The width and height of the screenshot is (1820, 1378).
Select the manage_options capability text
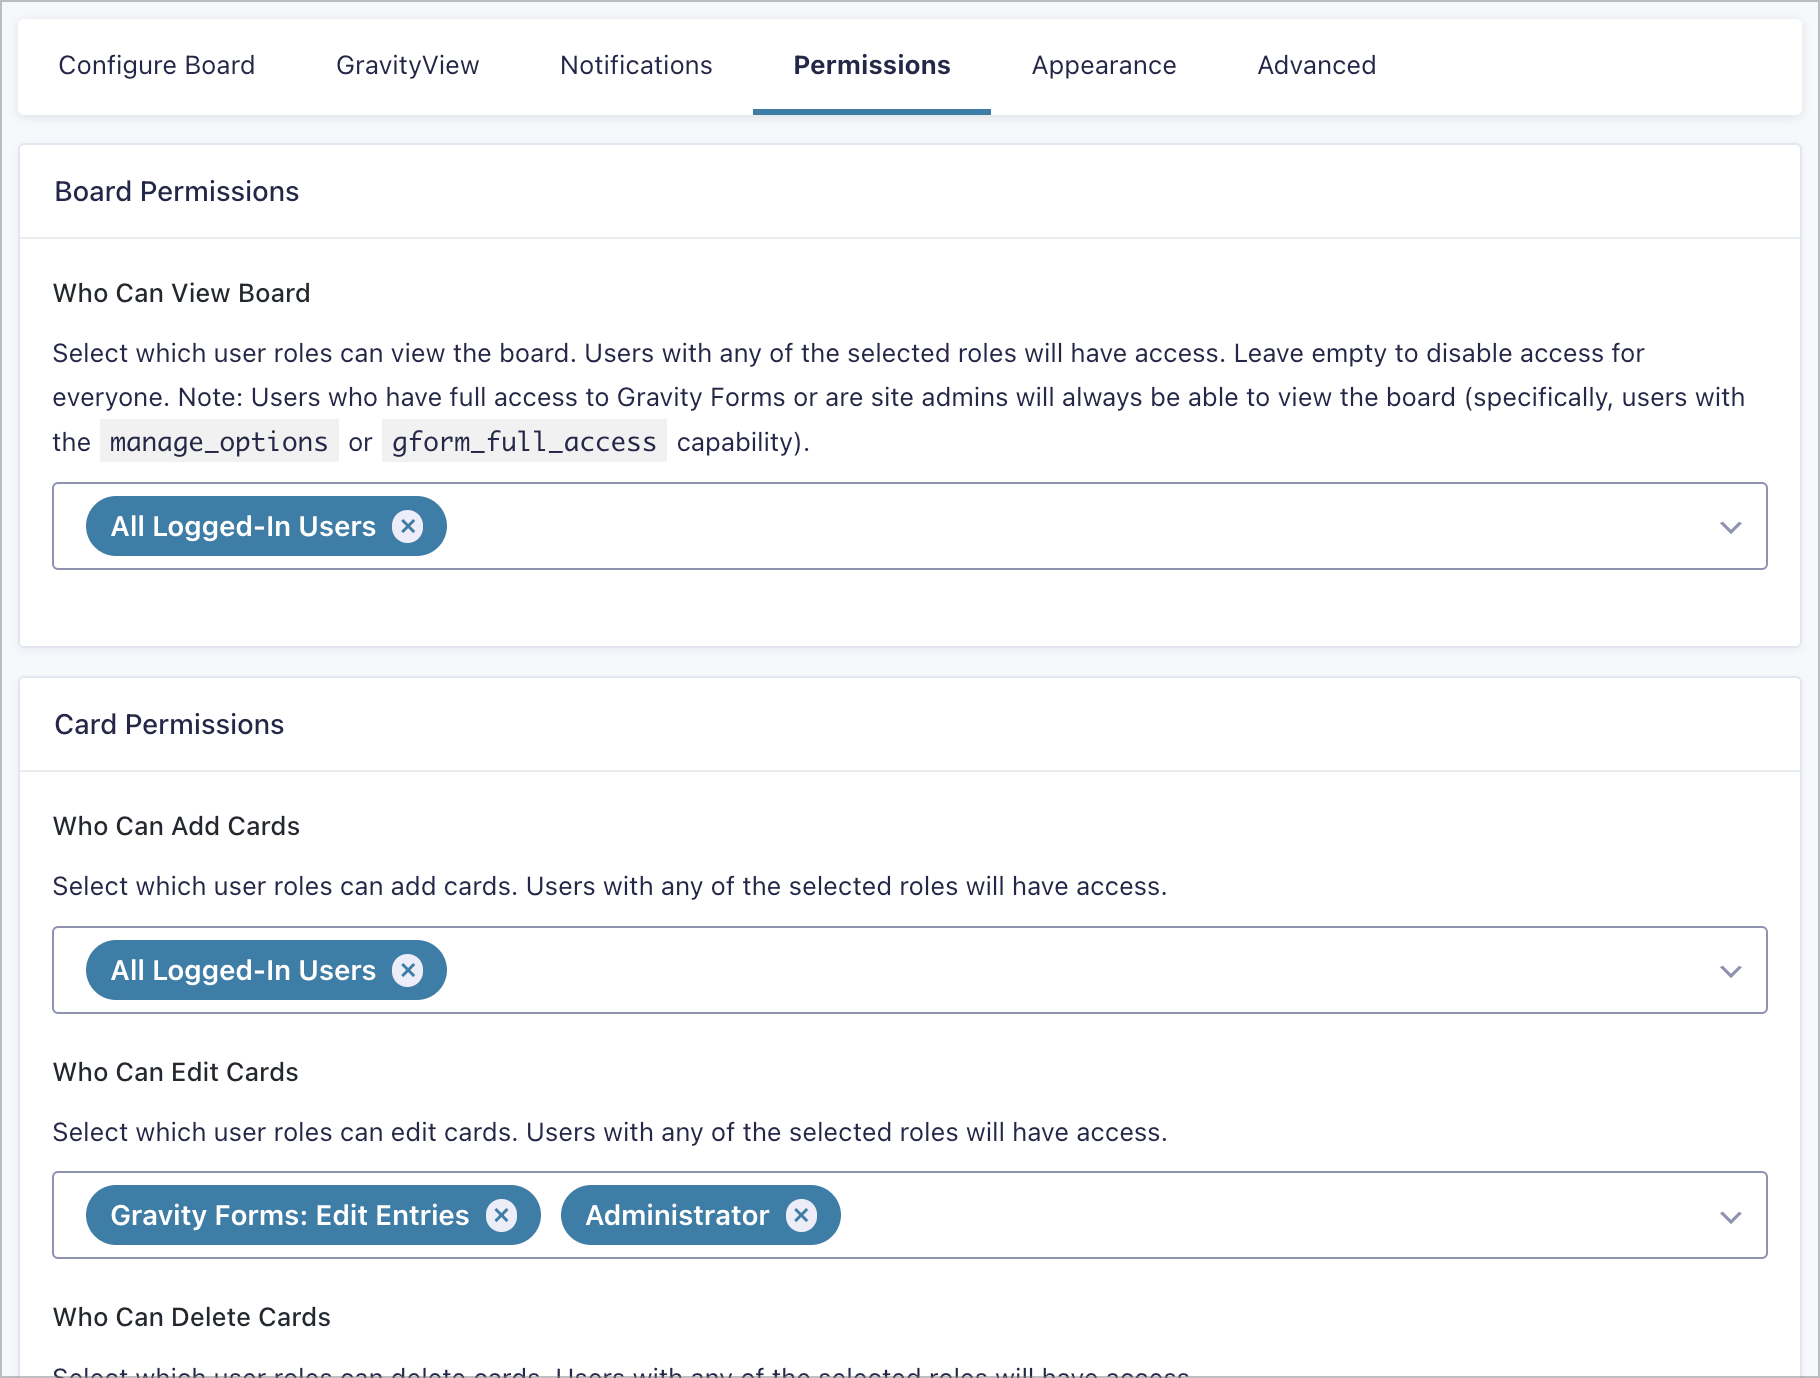coord(218,441)
